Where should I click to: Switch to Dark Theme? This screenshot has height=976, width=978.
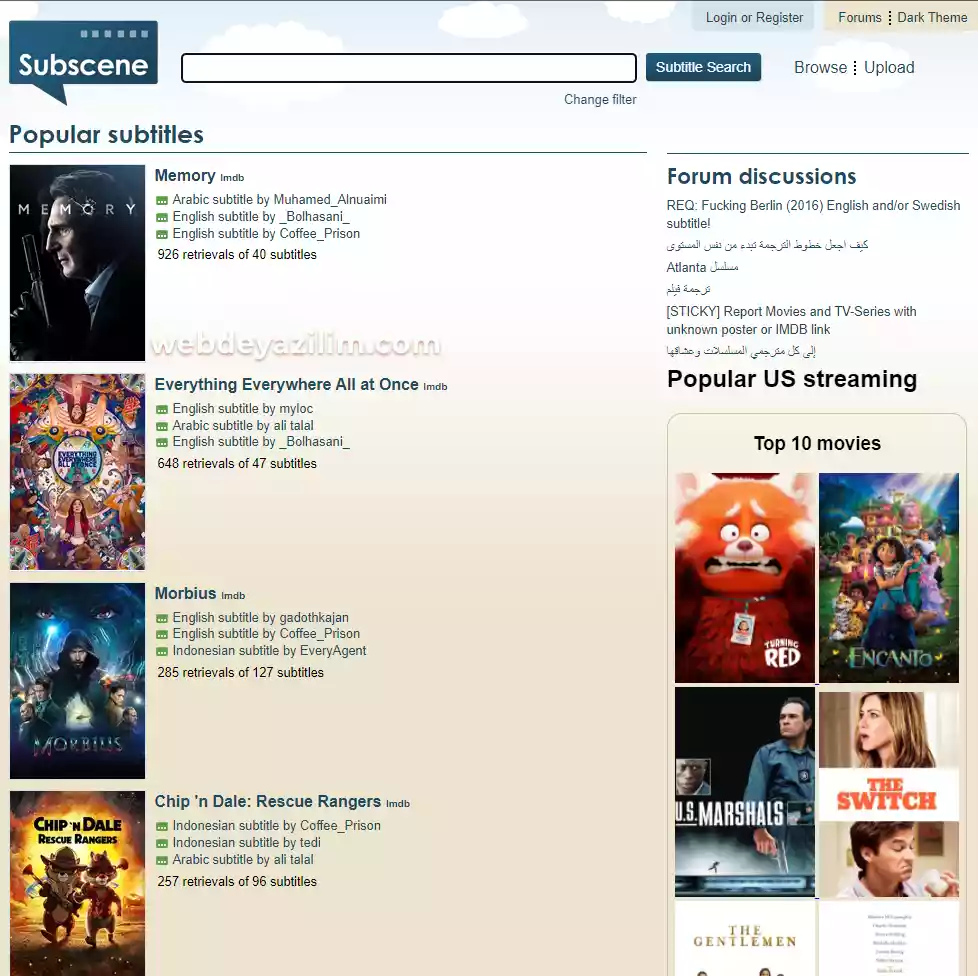coord(932,17)
